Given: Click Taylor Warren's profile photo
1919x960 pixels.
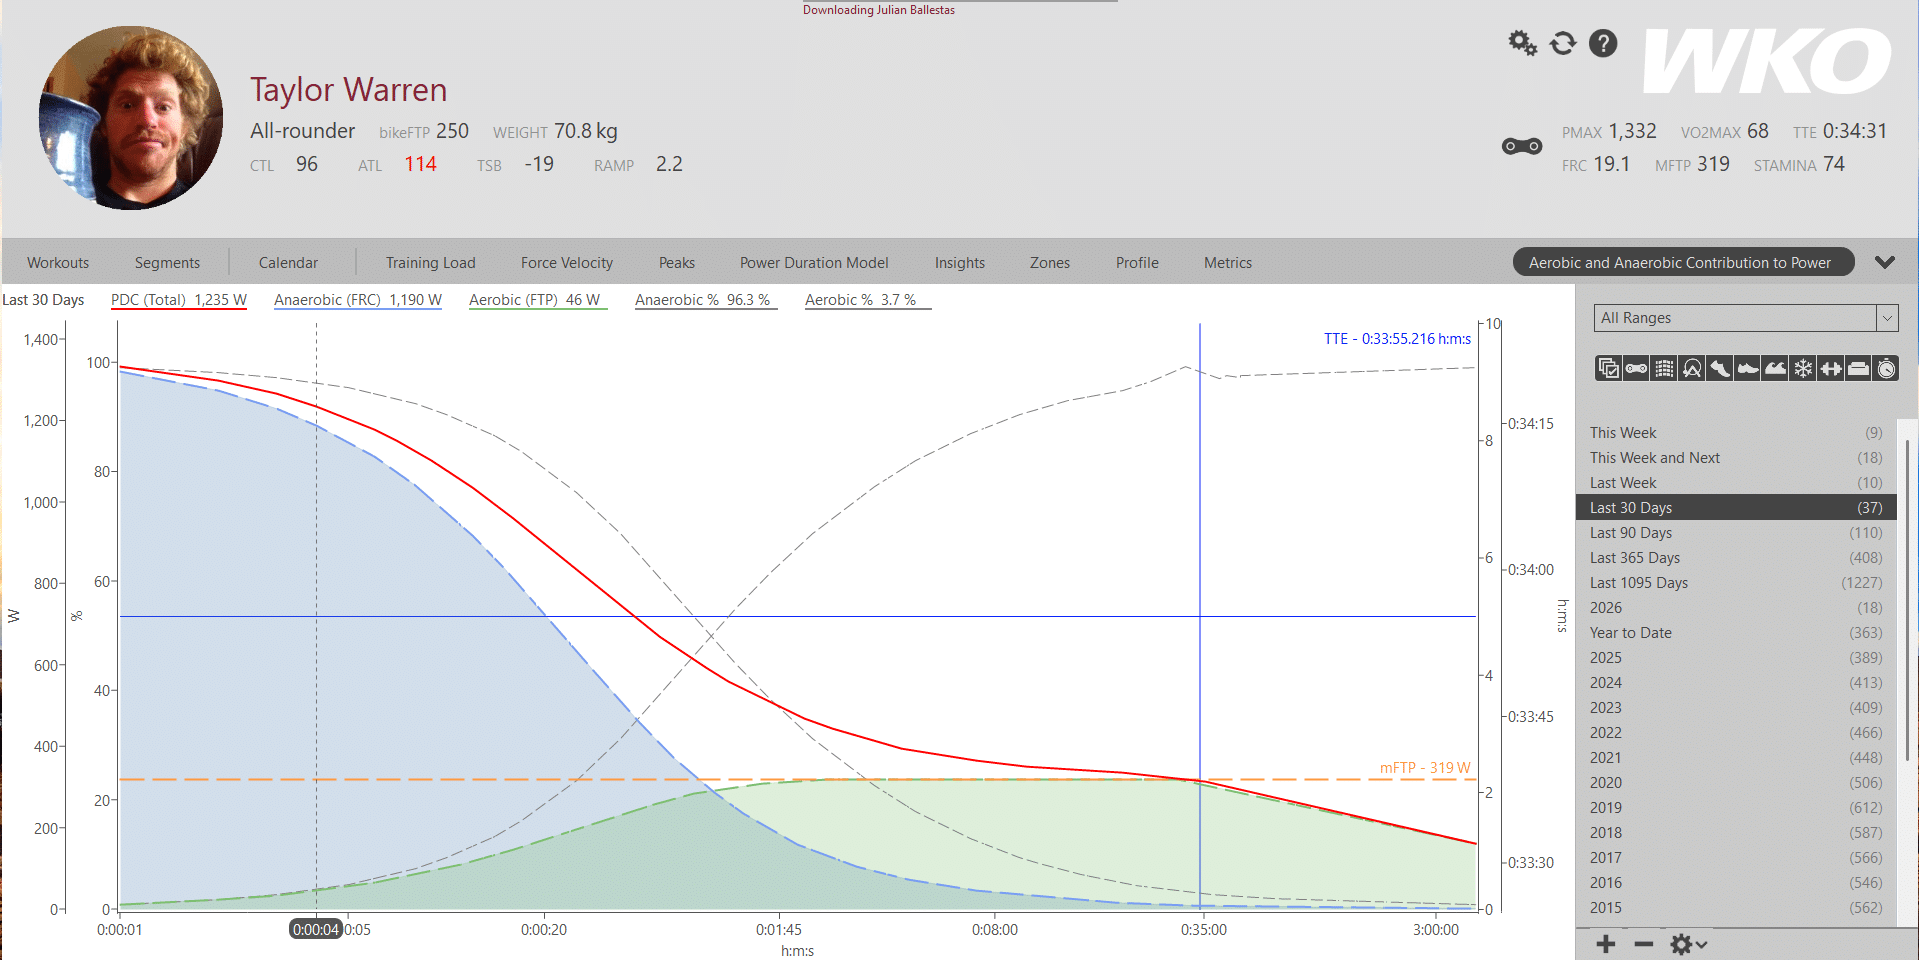Looking at the screenshot, I should pos(131,118).
